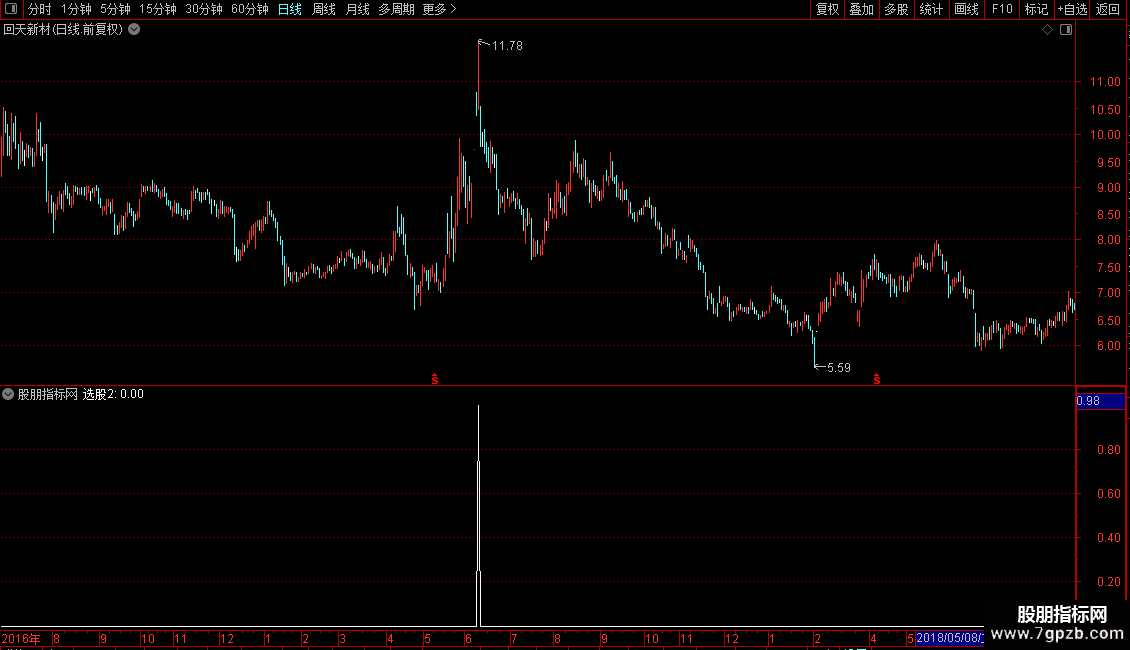The width and height of the screenshot is (1130, 650).
Task: Click the 6.00 price axis label
Action: tap(1108, 346)
